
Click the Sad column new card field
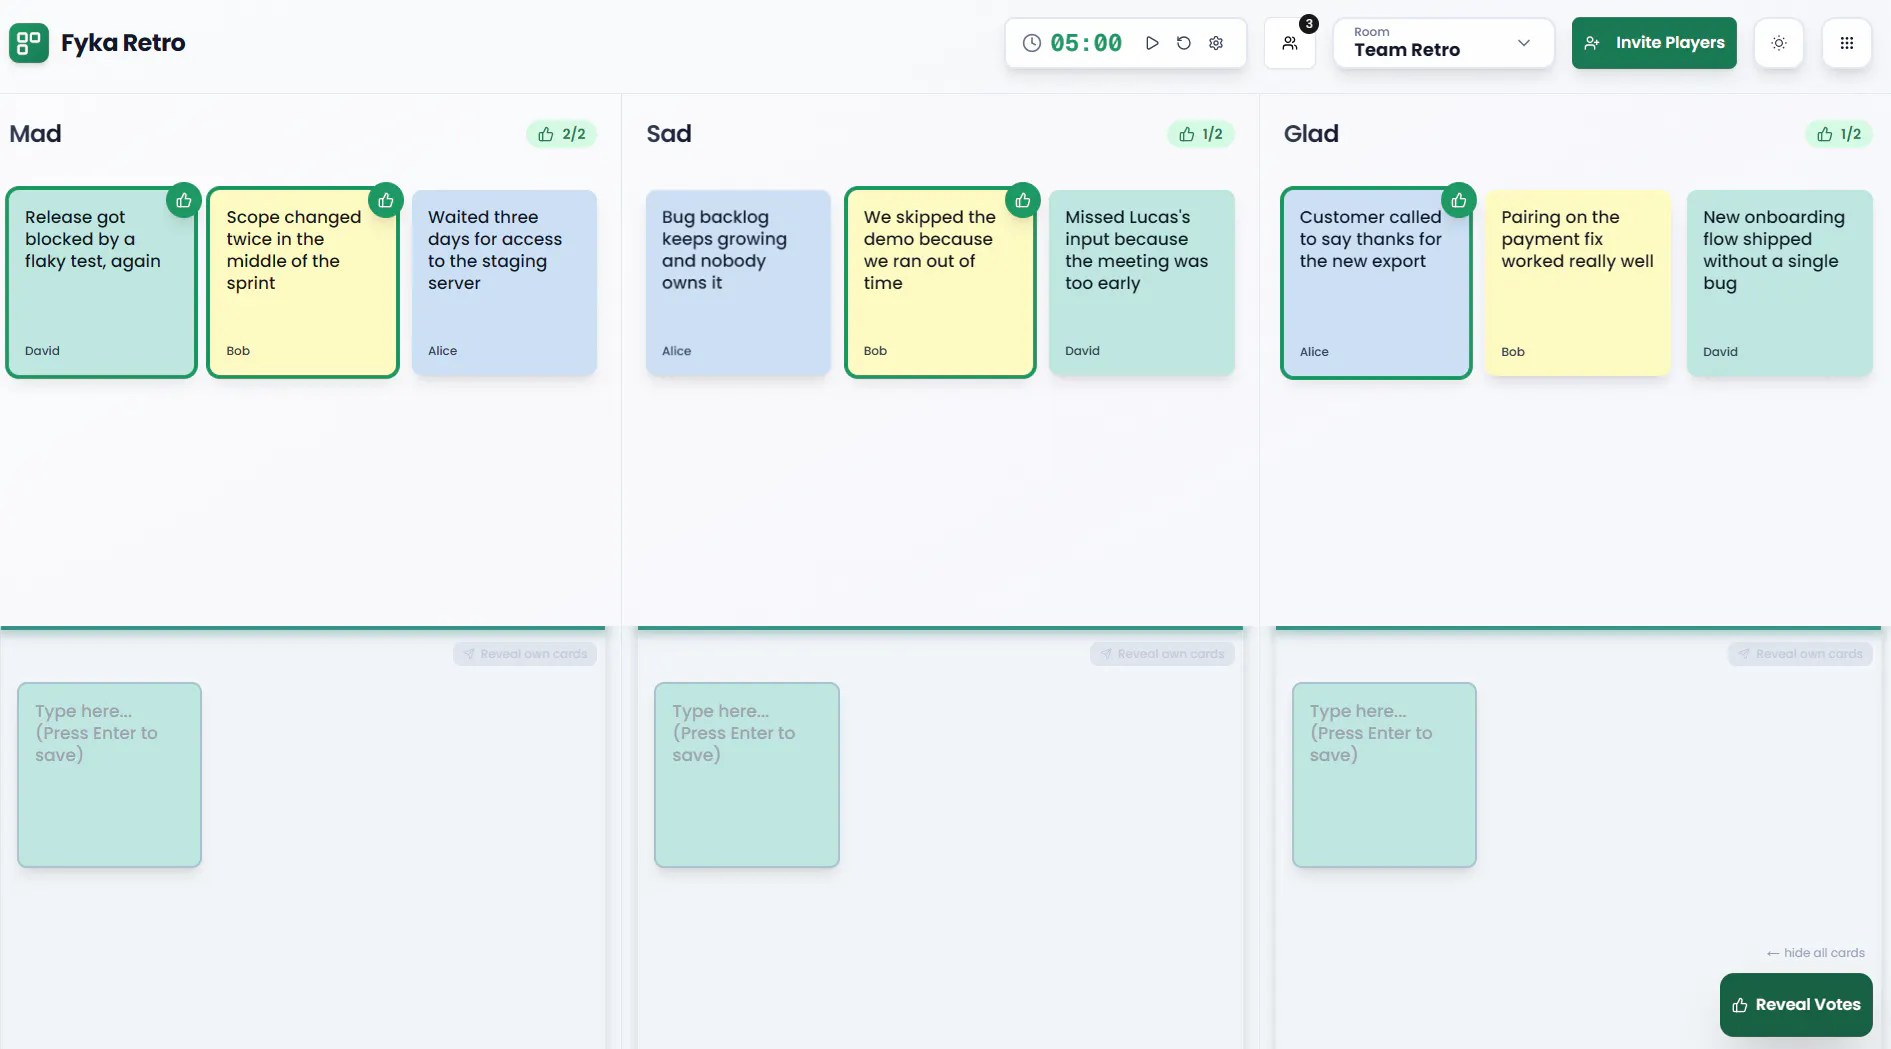click(747, 775)
